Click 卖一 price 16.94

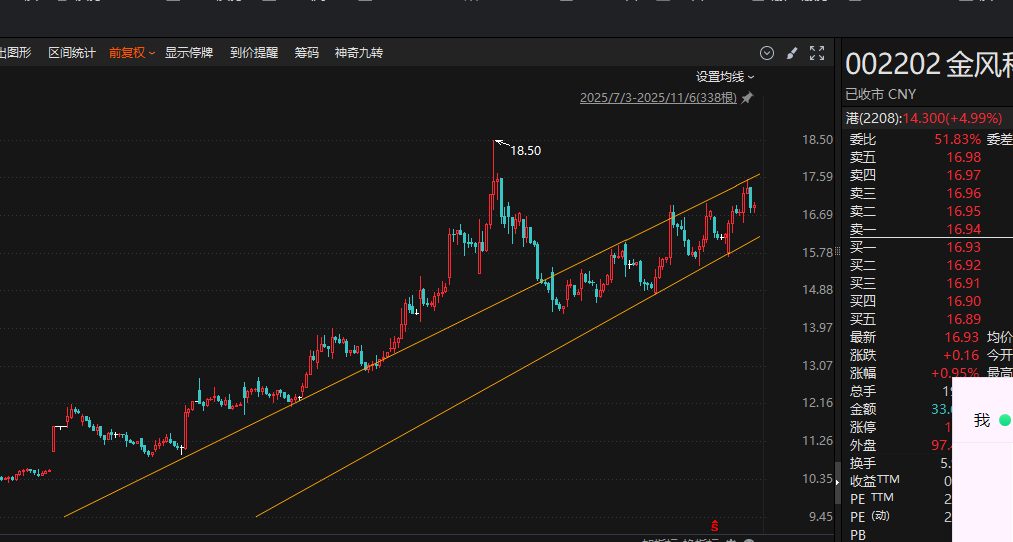(963, 229)
